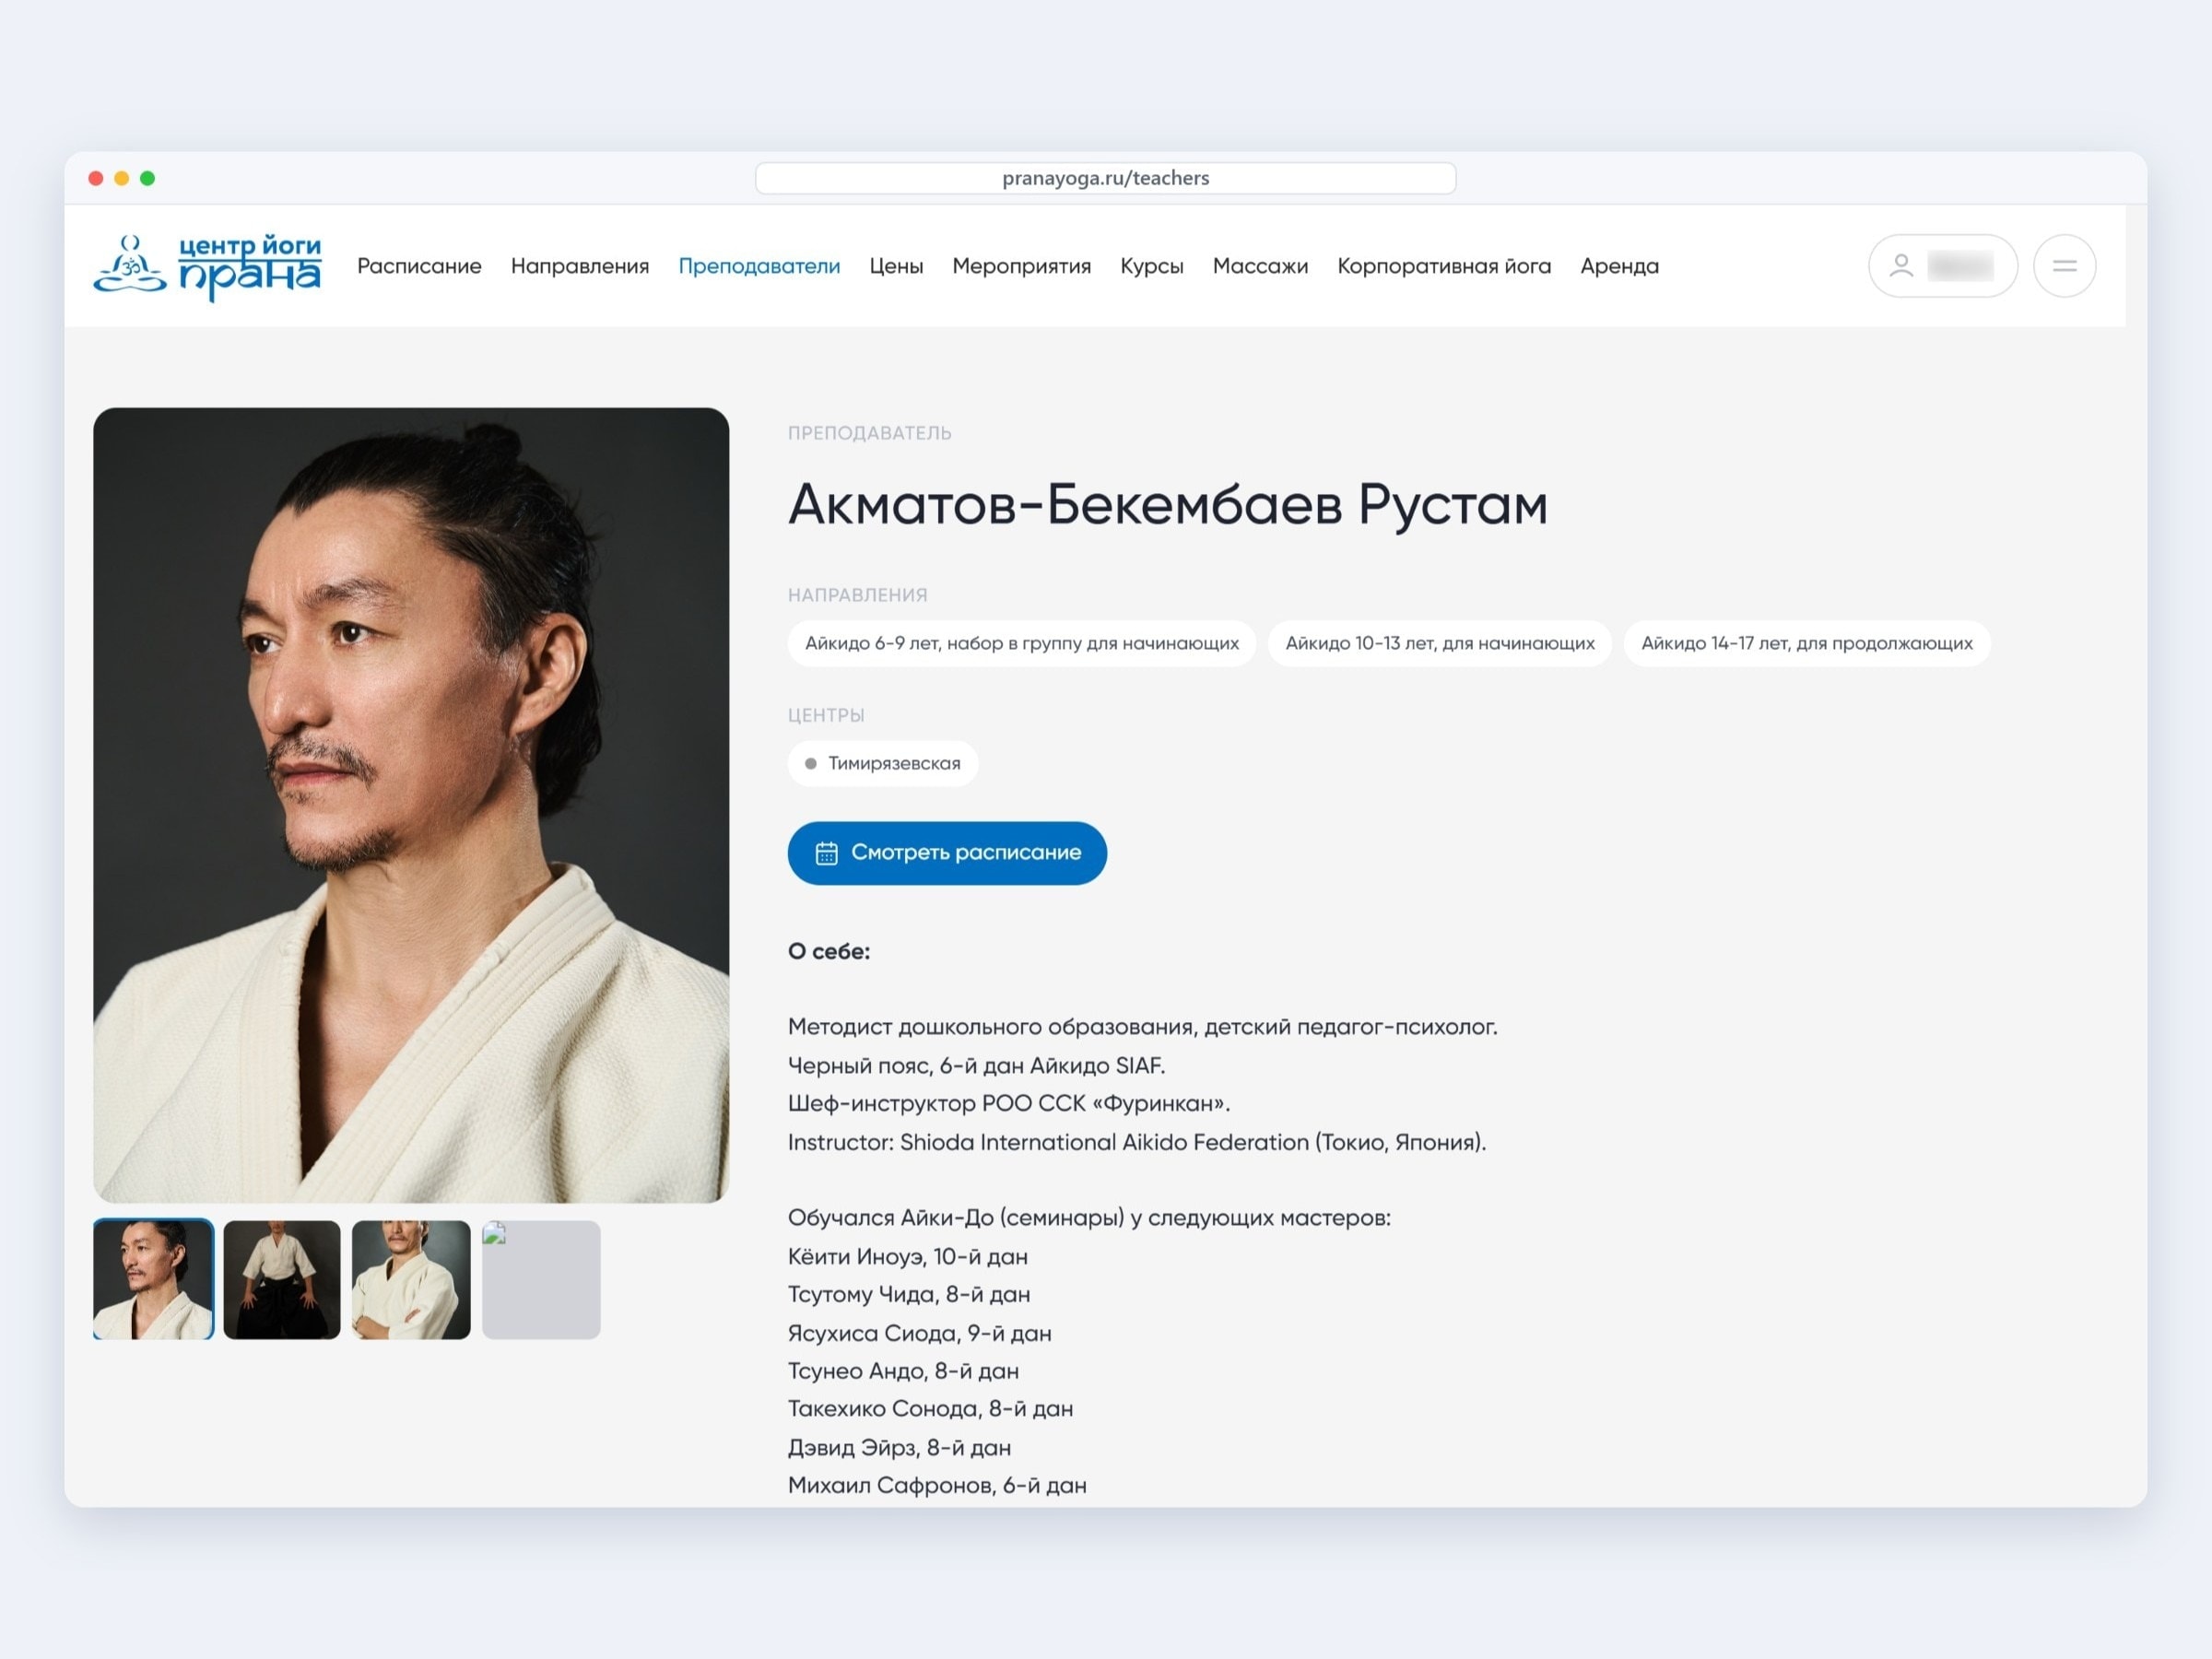Select tag Айкидо 10-13 лет
Screen dimensions: 2212x1659
tap(1439, 643)
